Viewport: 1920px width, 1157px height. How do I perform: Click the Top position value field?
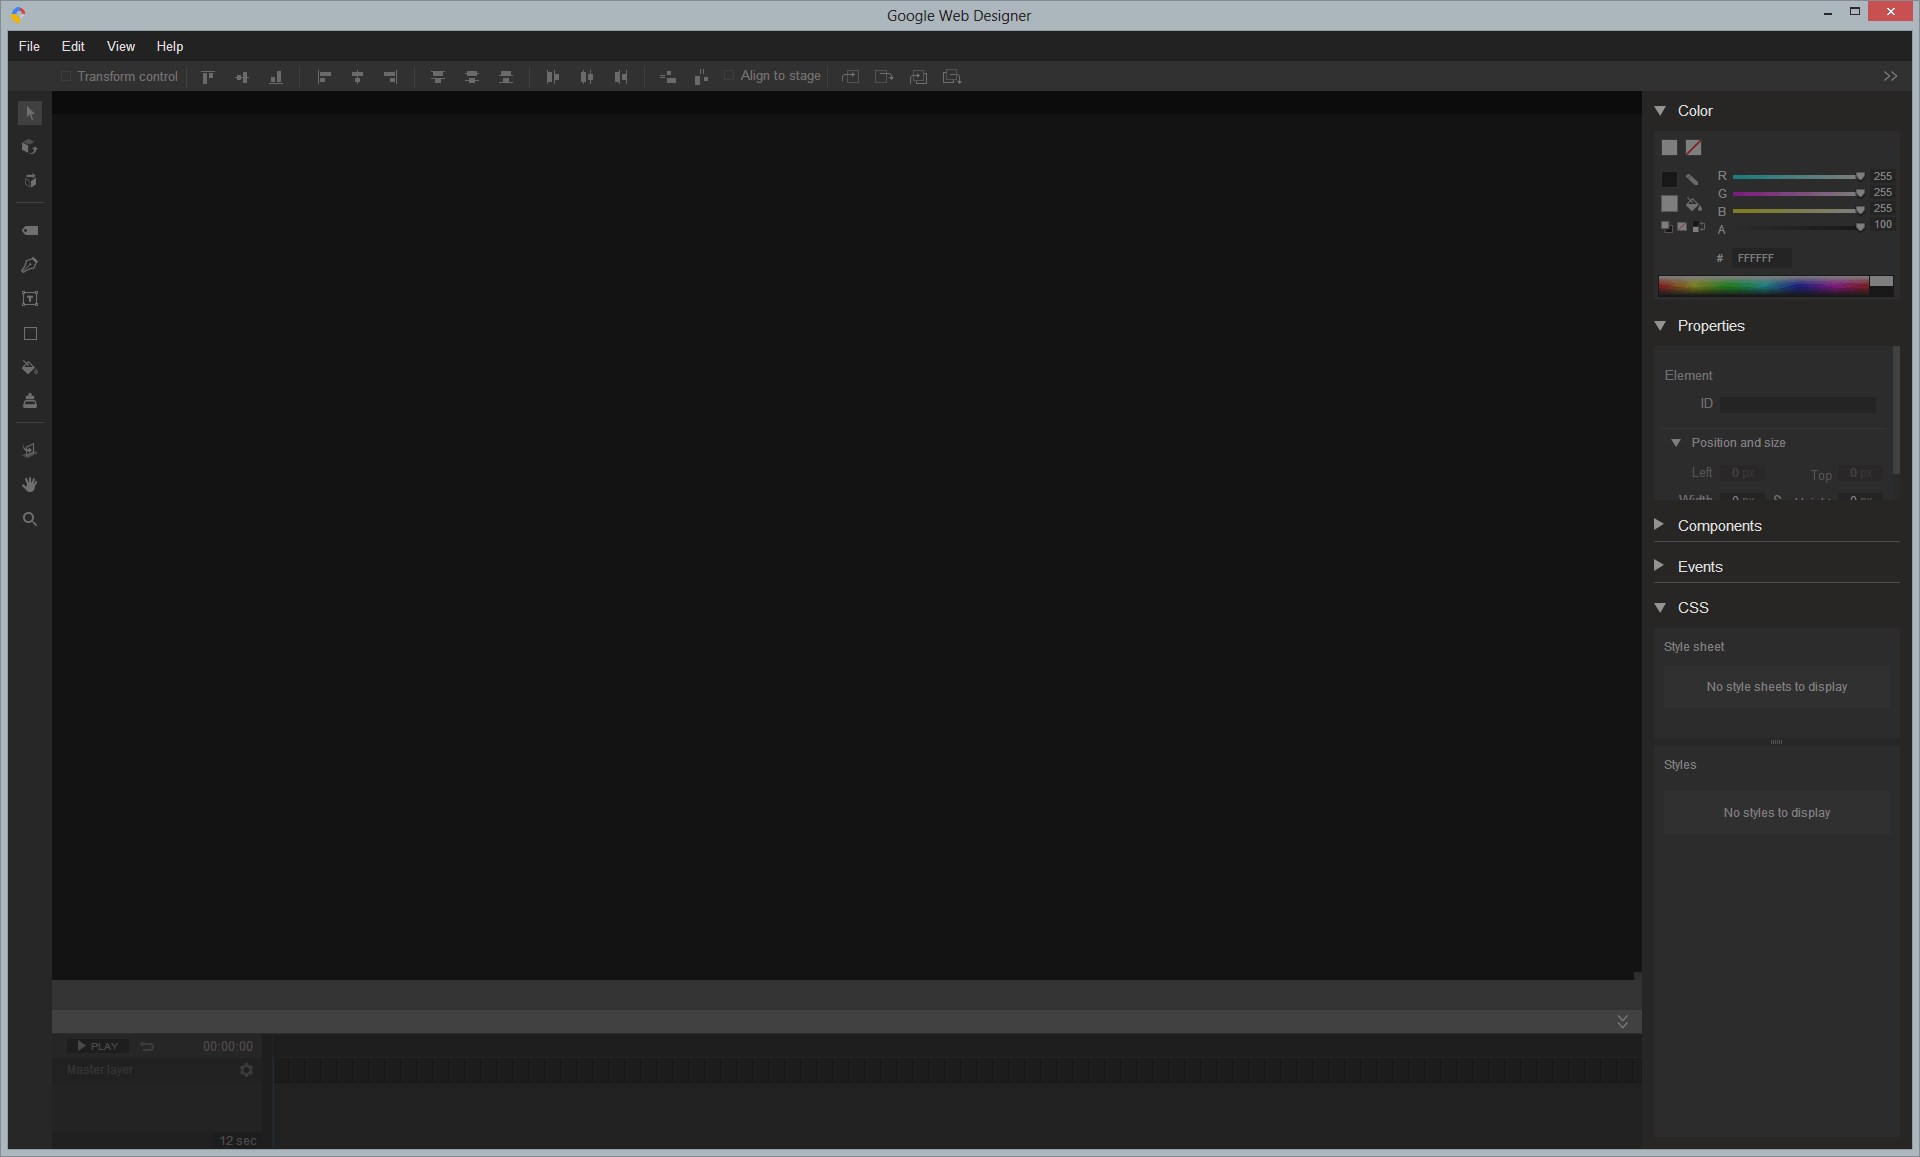pos(1862,472)
